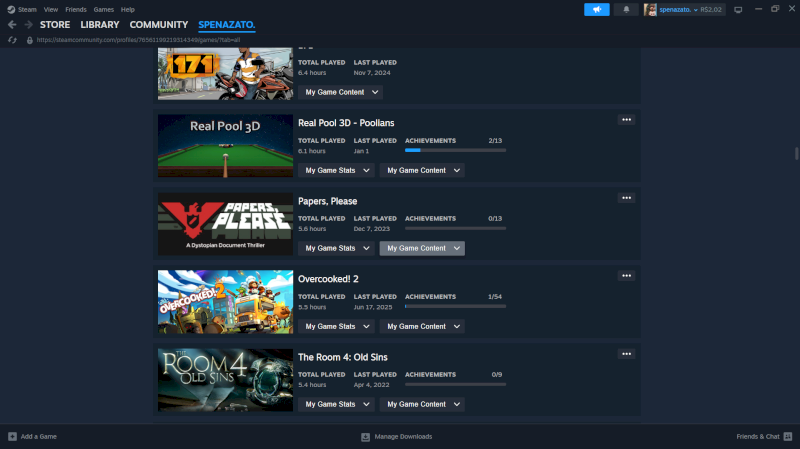Open the View menu
Image resolution: width=800 pixels, height=449 pixels.
point(51,9)
